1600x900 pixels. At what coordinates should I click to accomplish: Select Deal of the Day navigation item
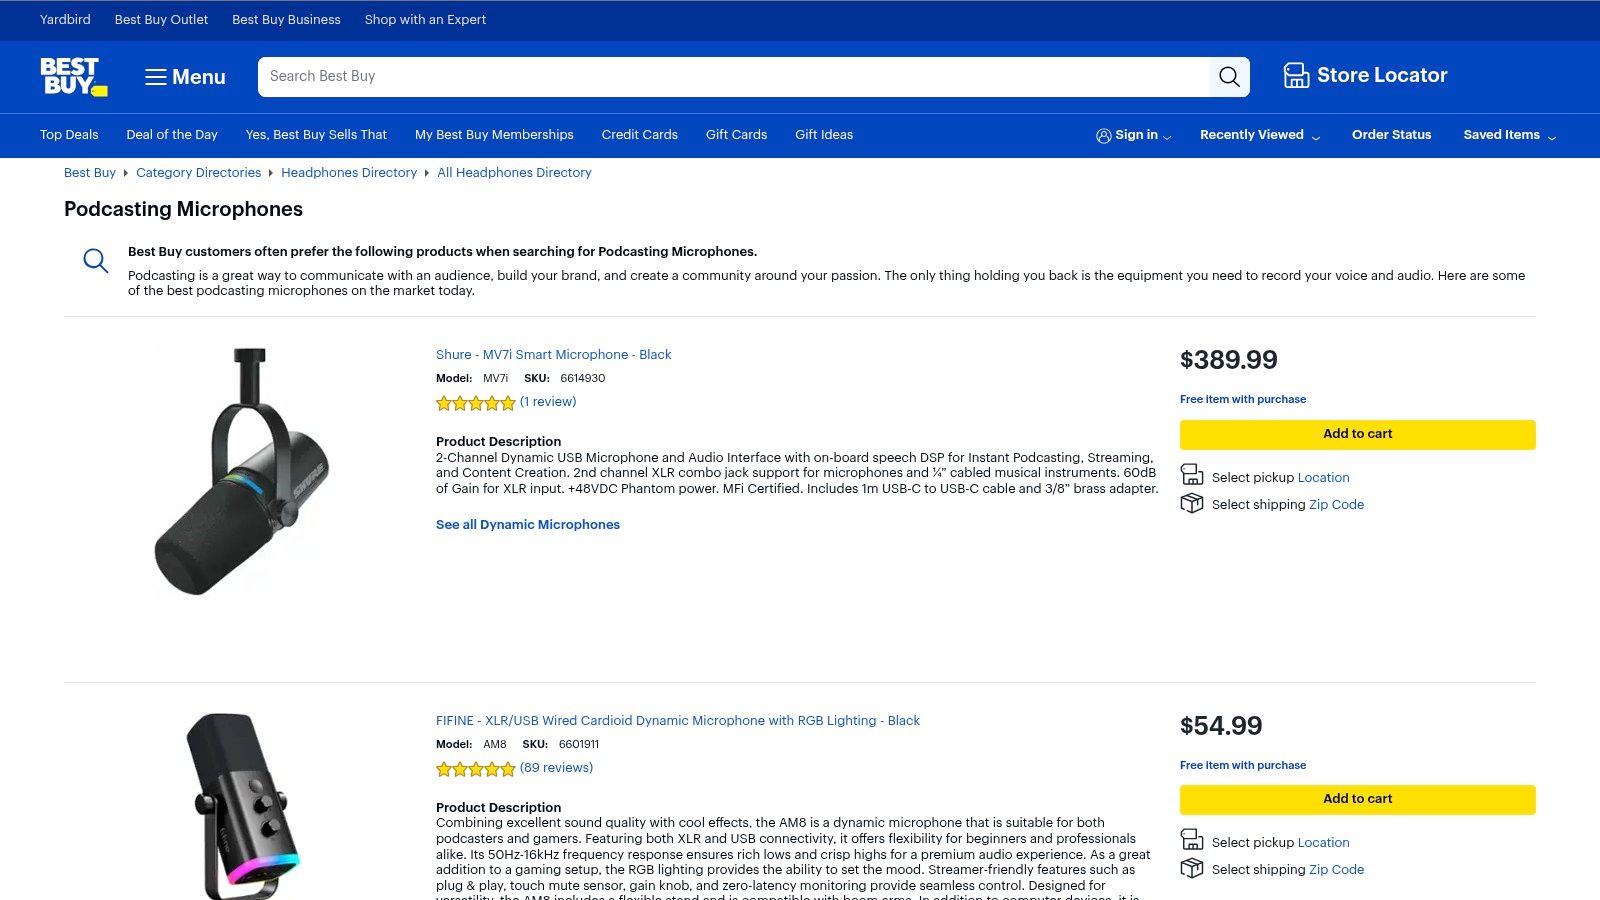(x=171, y=135)
